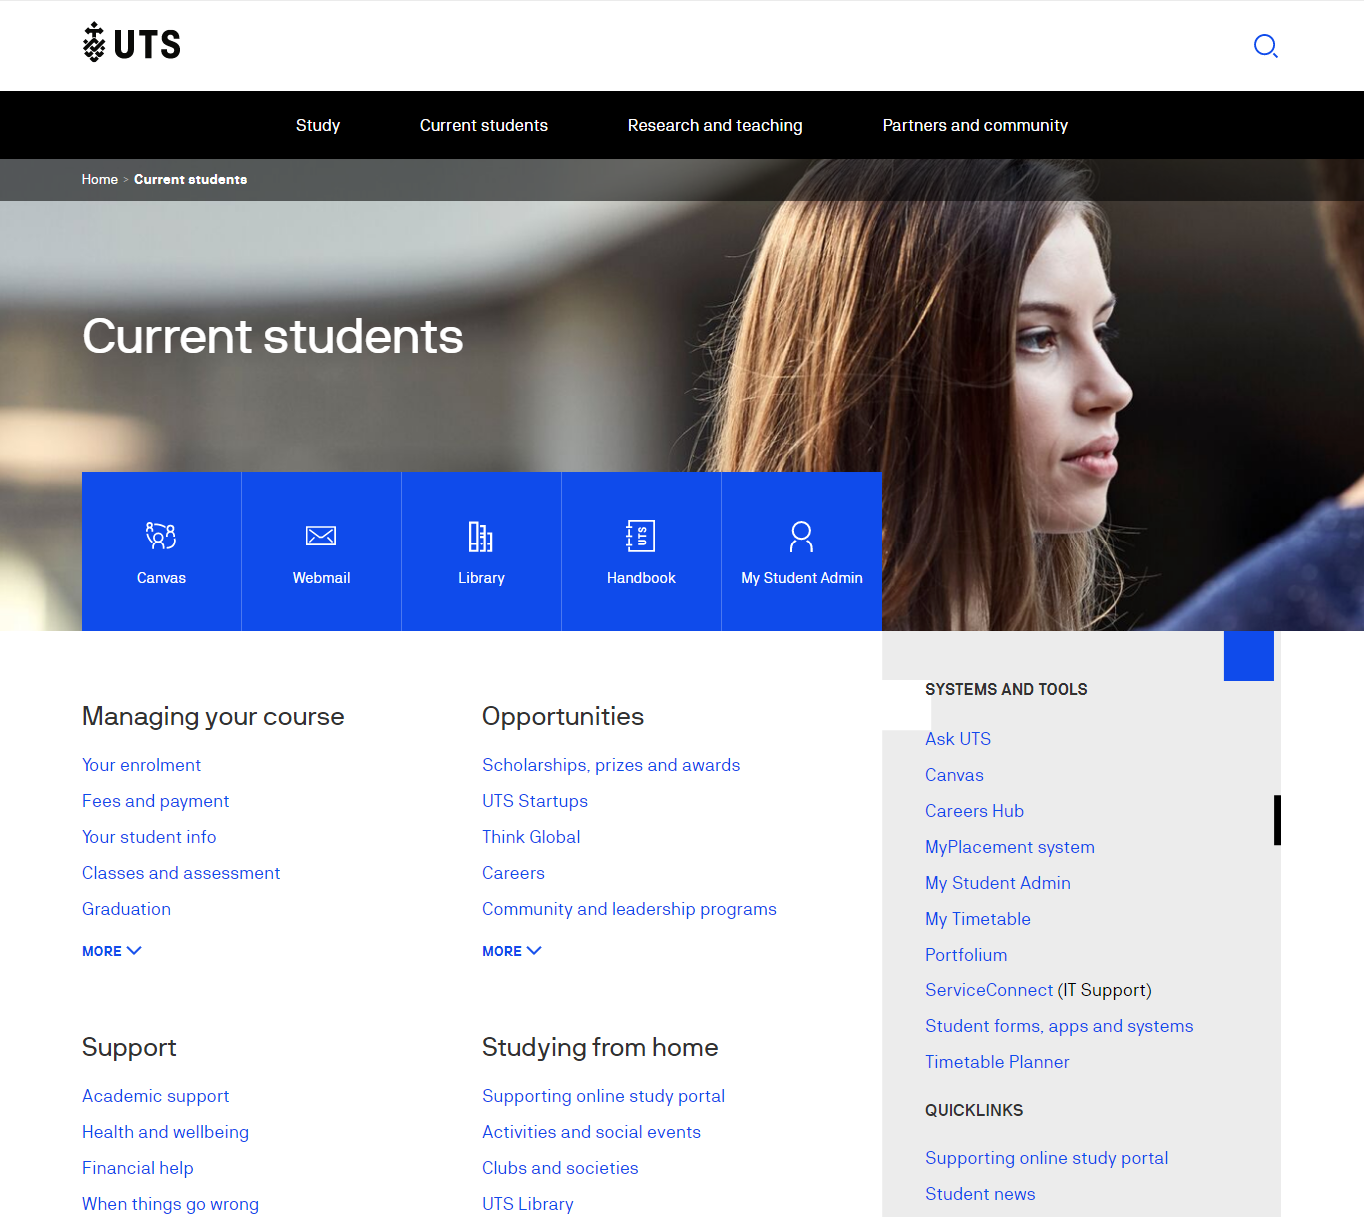Expand MORE under Managing your course
The height and width of the screenshot is (1217, 1364).
[x=112, y=951]
